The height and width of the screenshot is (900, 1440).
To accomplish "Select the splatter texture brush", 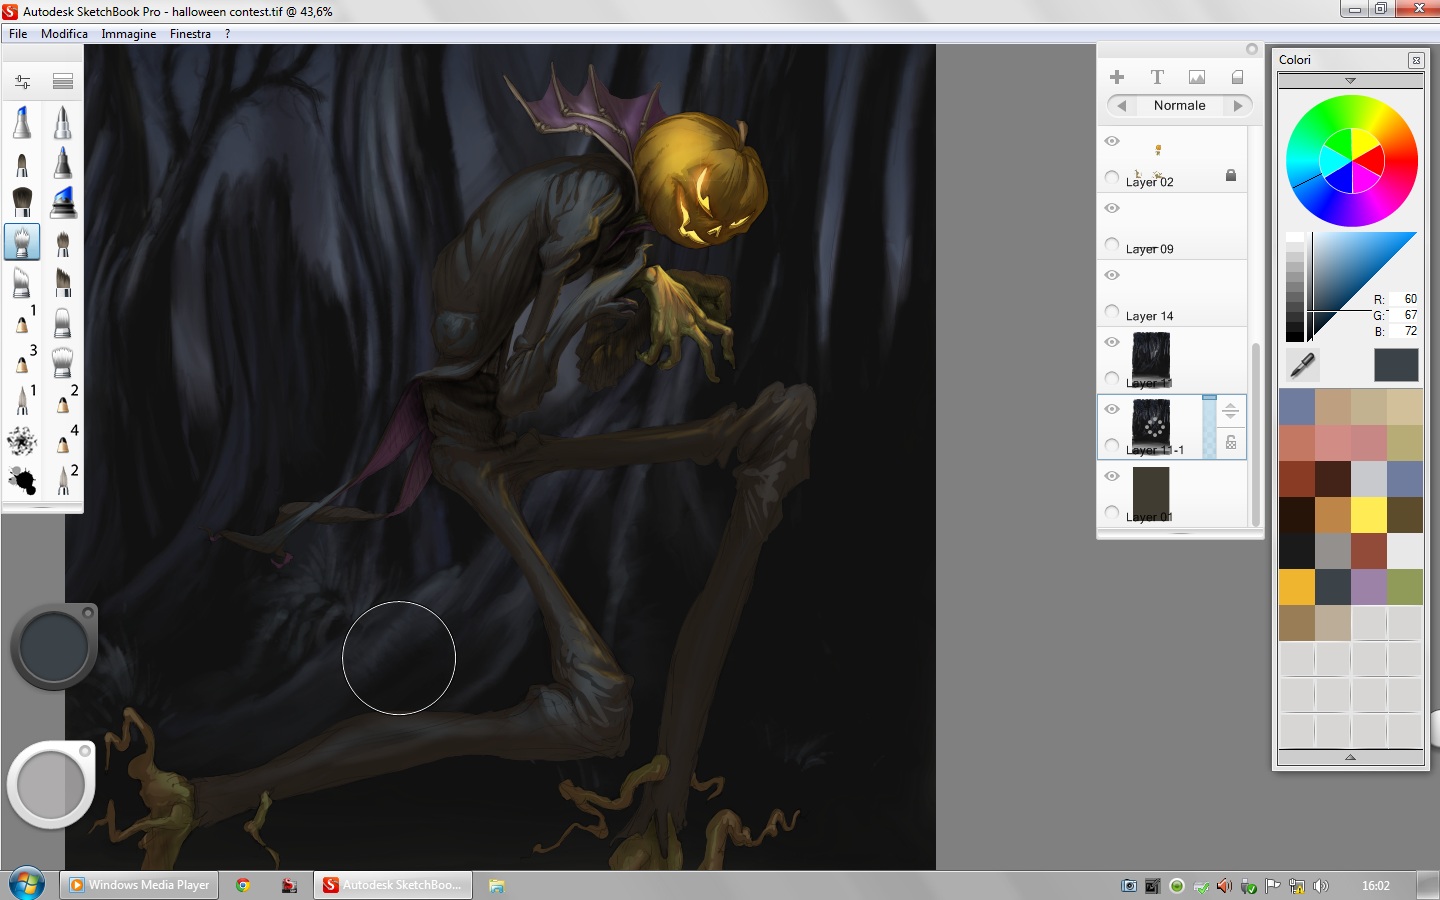I will [x=22, y=440].
